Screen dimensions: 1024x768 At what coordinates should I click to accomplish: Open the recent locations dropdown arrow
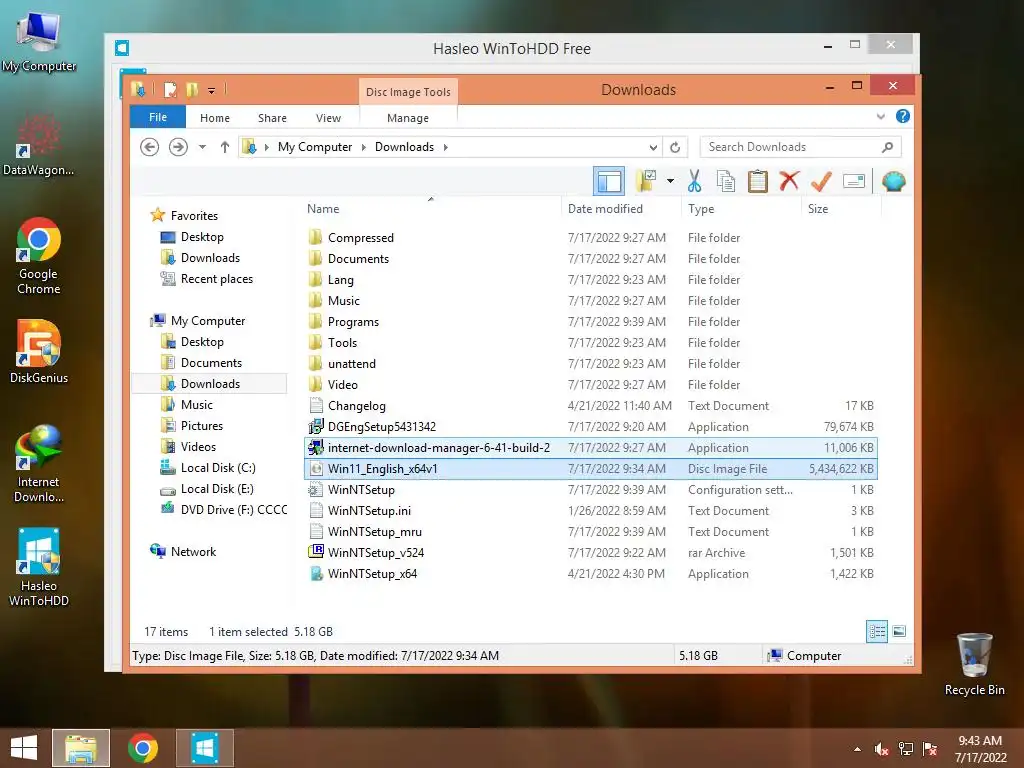pyautogui.click(x=202, y=147)
